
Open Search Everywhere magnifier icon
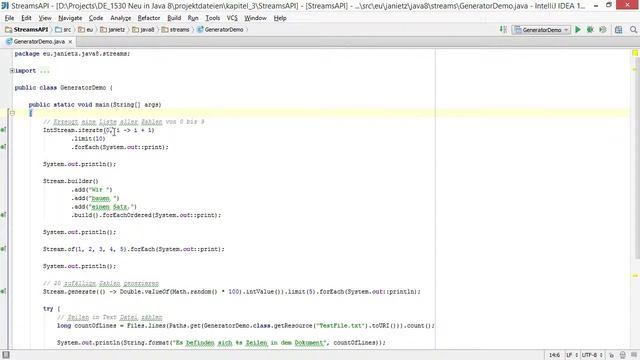[x=633, y=29]
